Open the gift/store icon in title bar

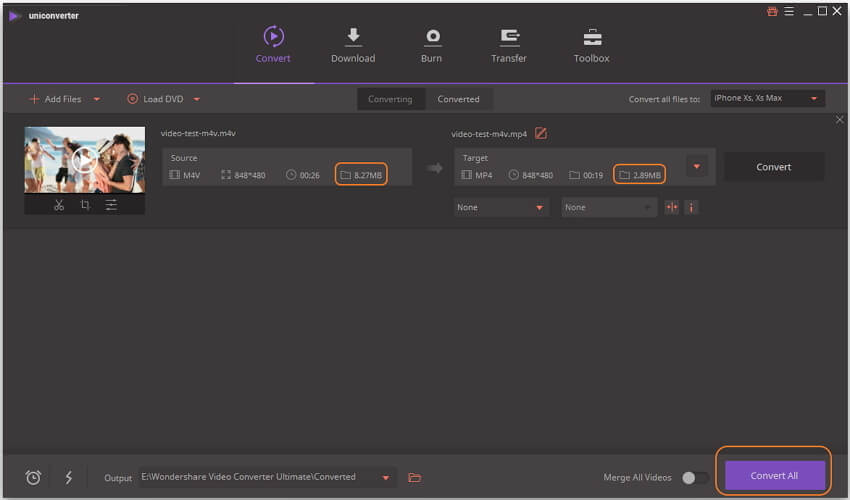click(772, 11)
